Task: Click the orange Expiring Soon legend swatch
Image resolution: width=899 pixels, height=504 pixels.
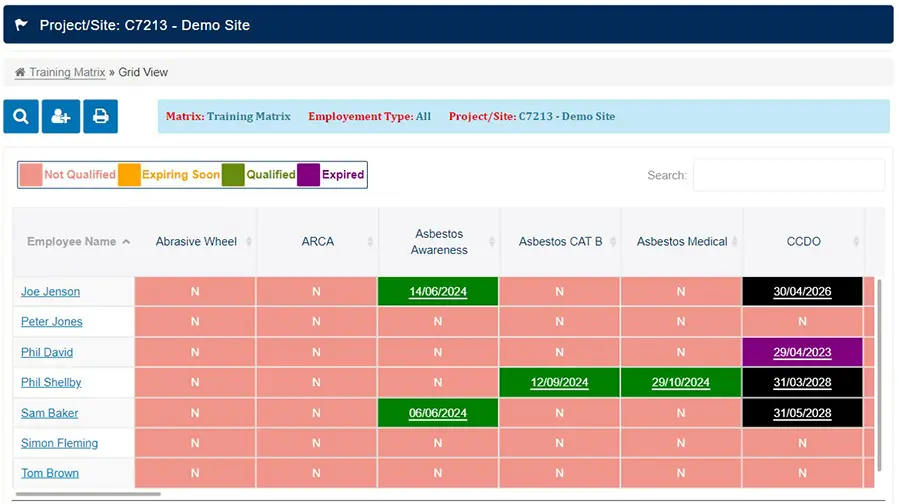Action: [x=129, y=175]
